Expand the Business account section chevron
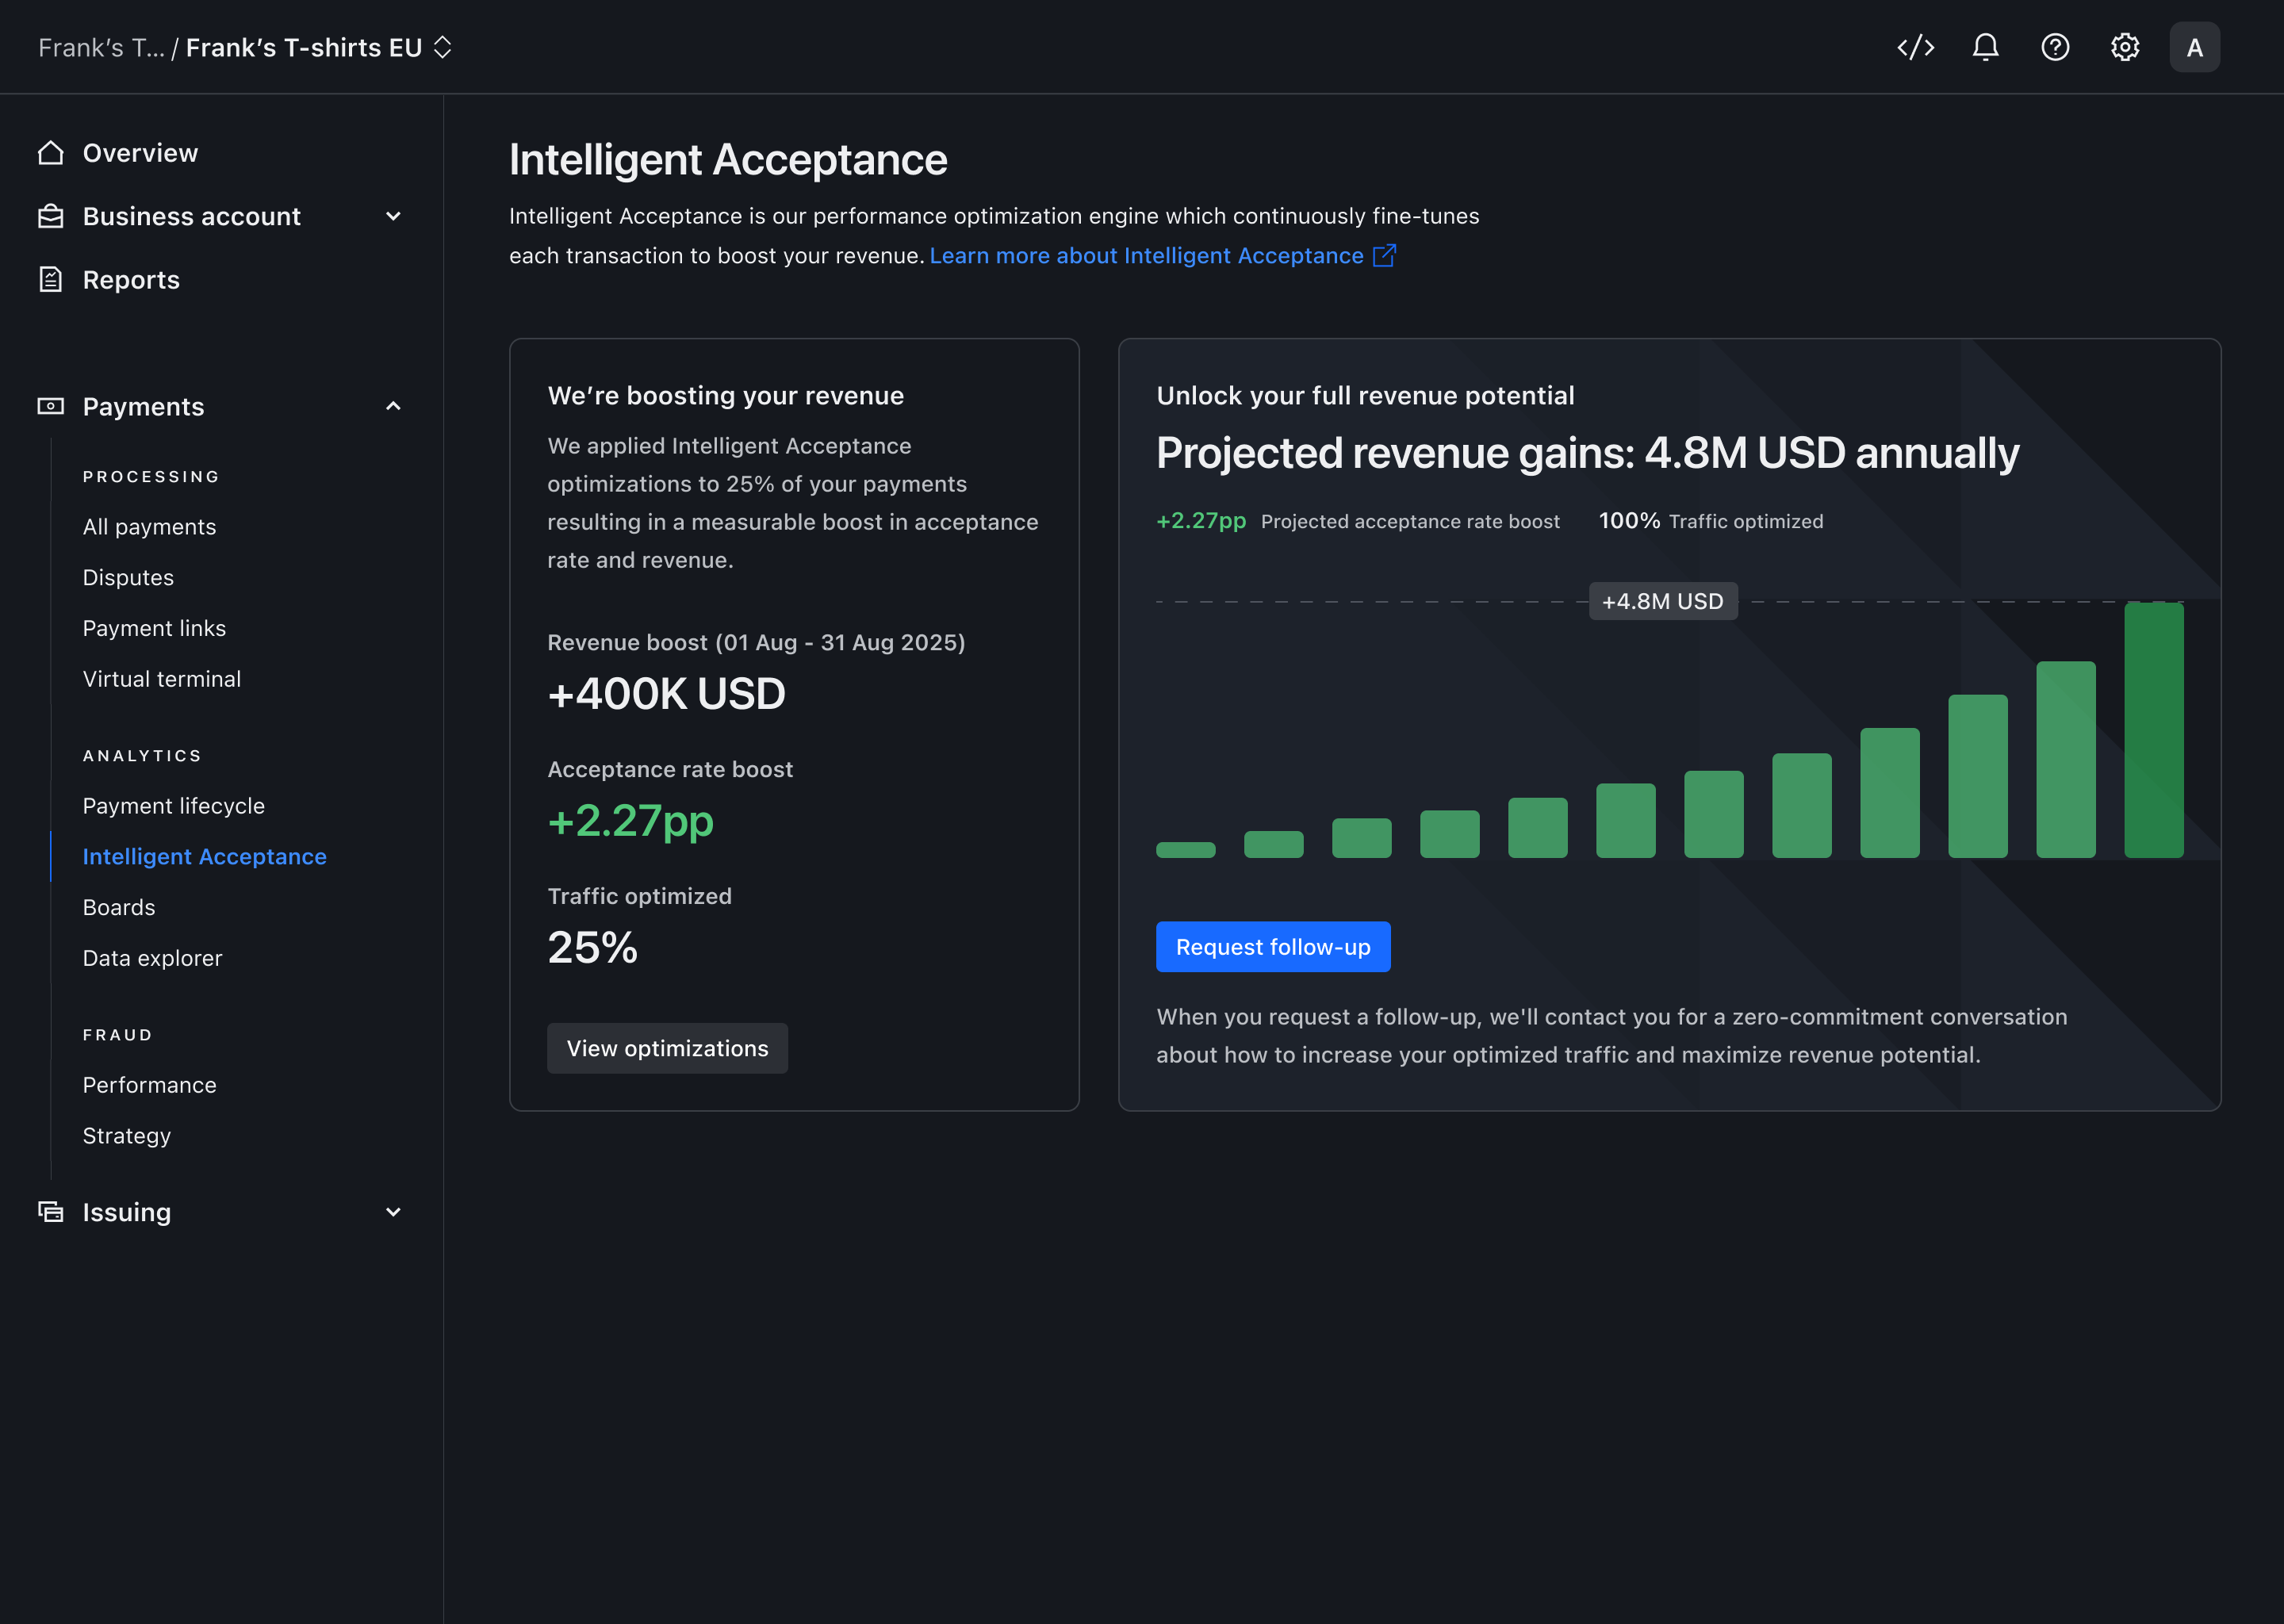 tap(393, 216)
